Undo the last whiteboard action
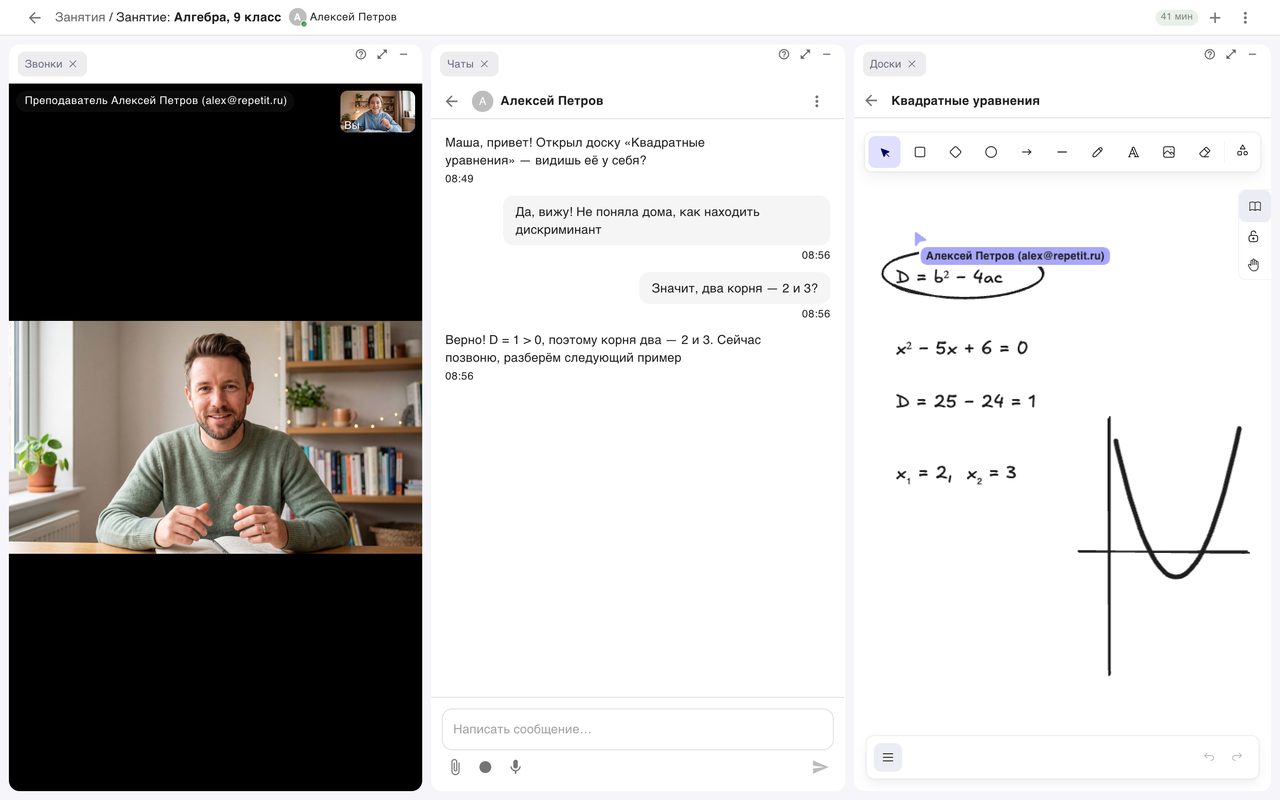The width and height of the screenshot is (1280, 800). click(x=1209, y=757)
